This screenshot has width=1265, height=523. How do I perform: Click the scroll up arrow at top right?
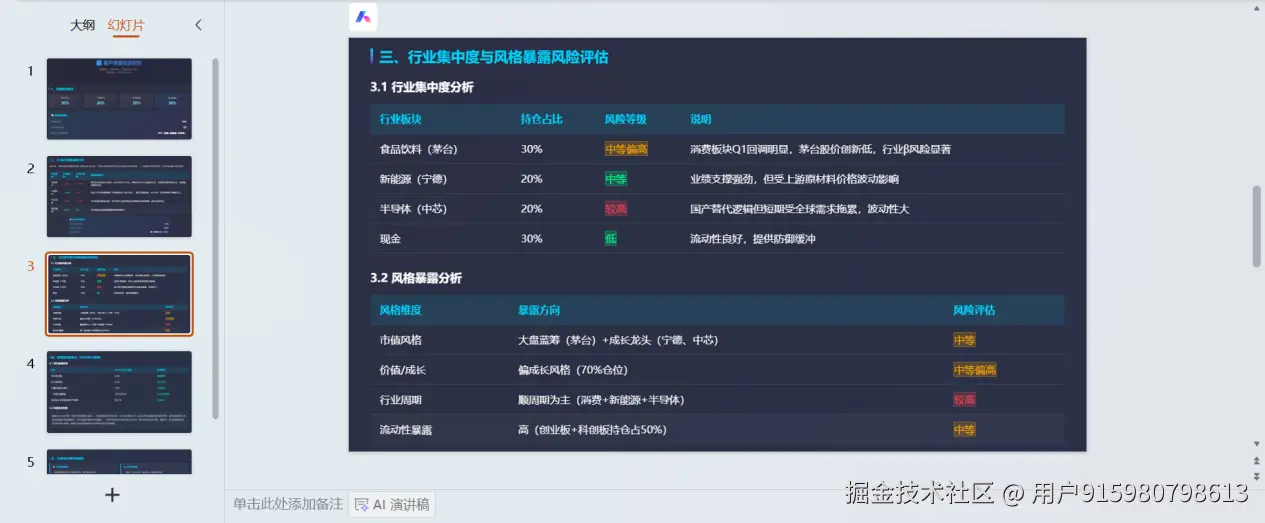click(1257, 7)
